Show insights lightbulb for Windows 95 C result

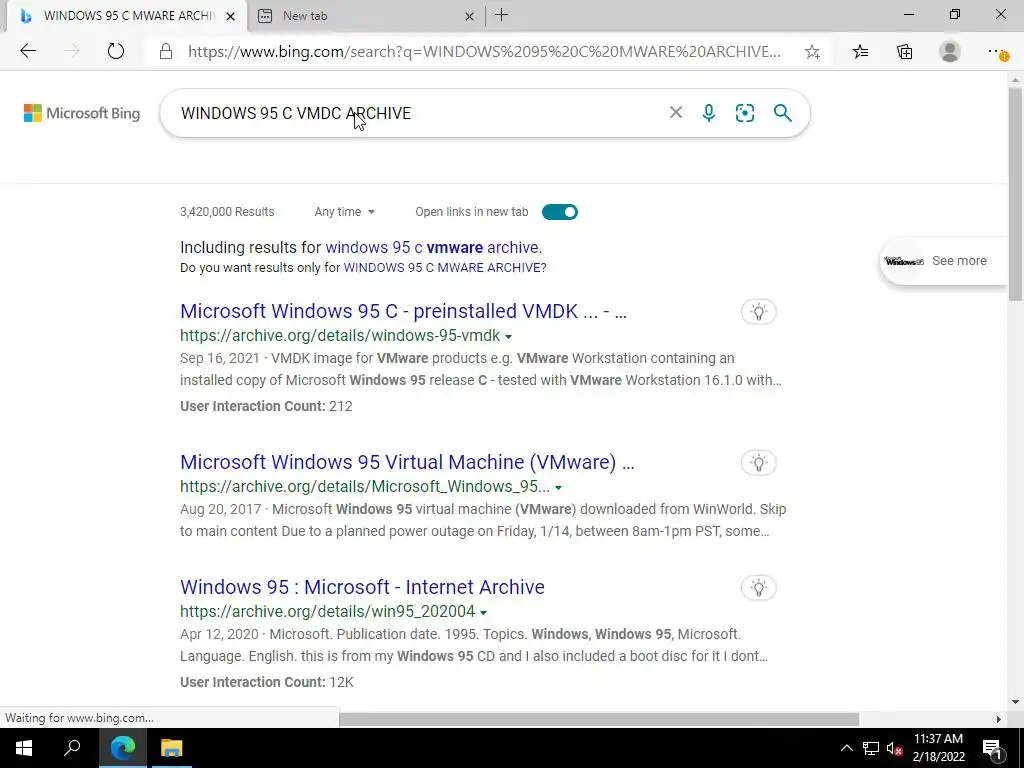point(758,312)
